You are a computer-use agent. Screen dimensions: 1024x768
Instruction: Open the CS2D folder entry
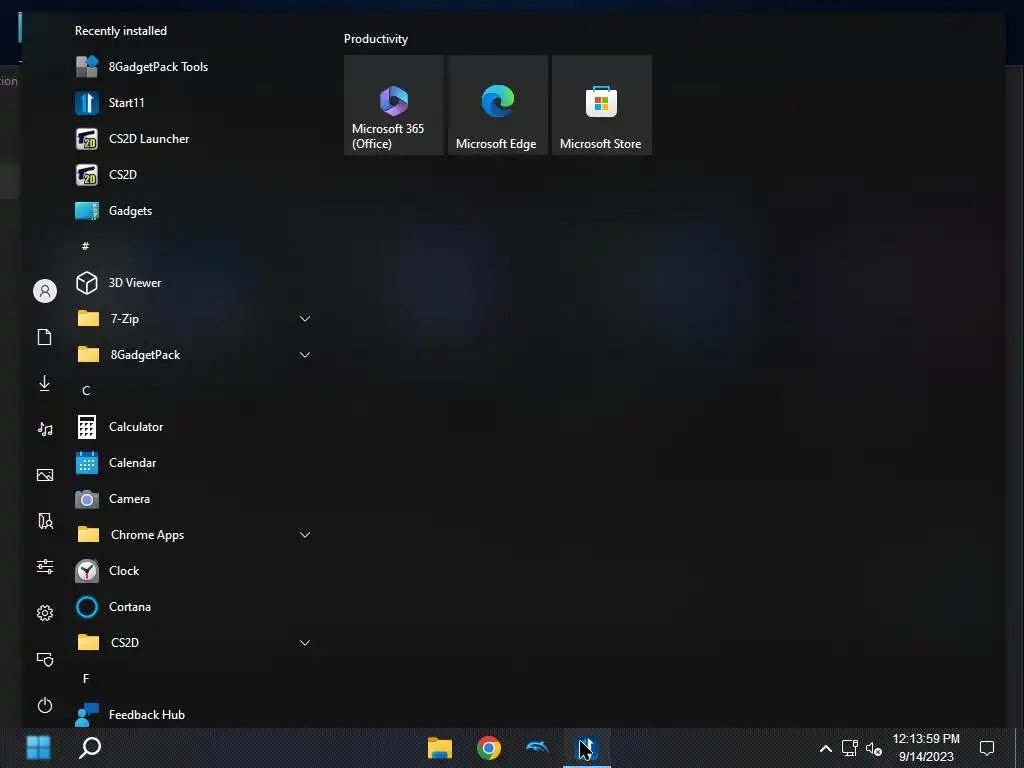point(193,643)
